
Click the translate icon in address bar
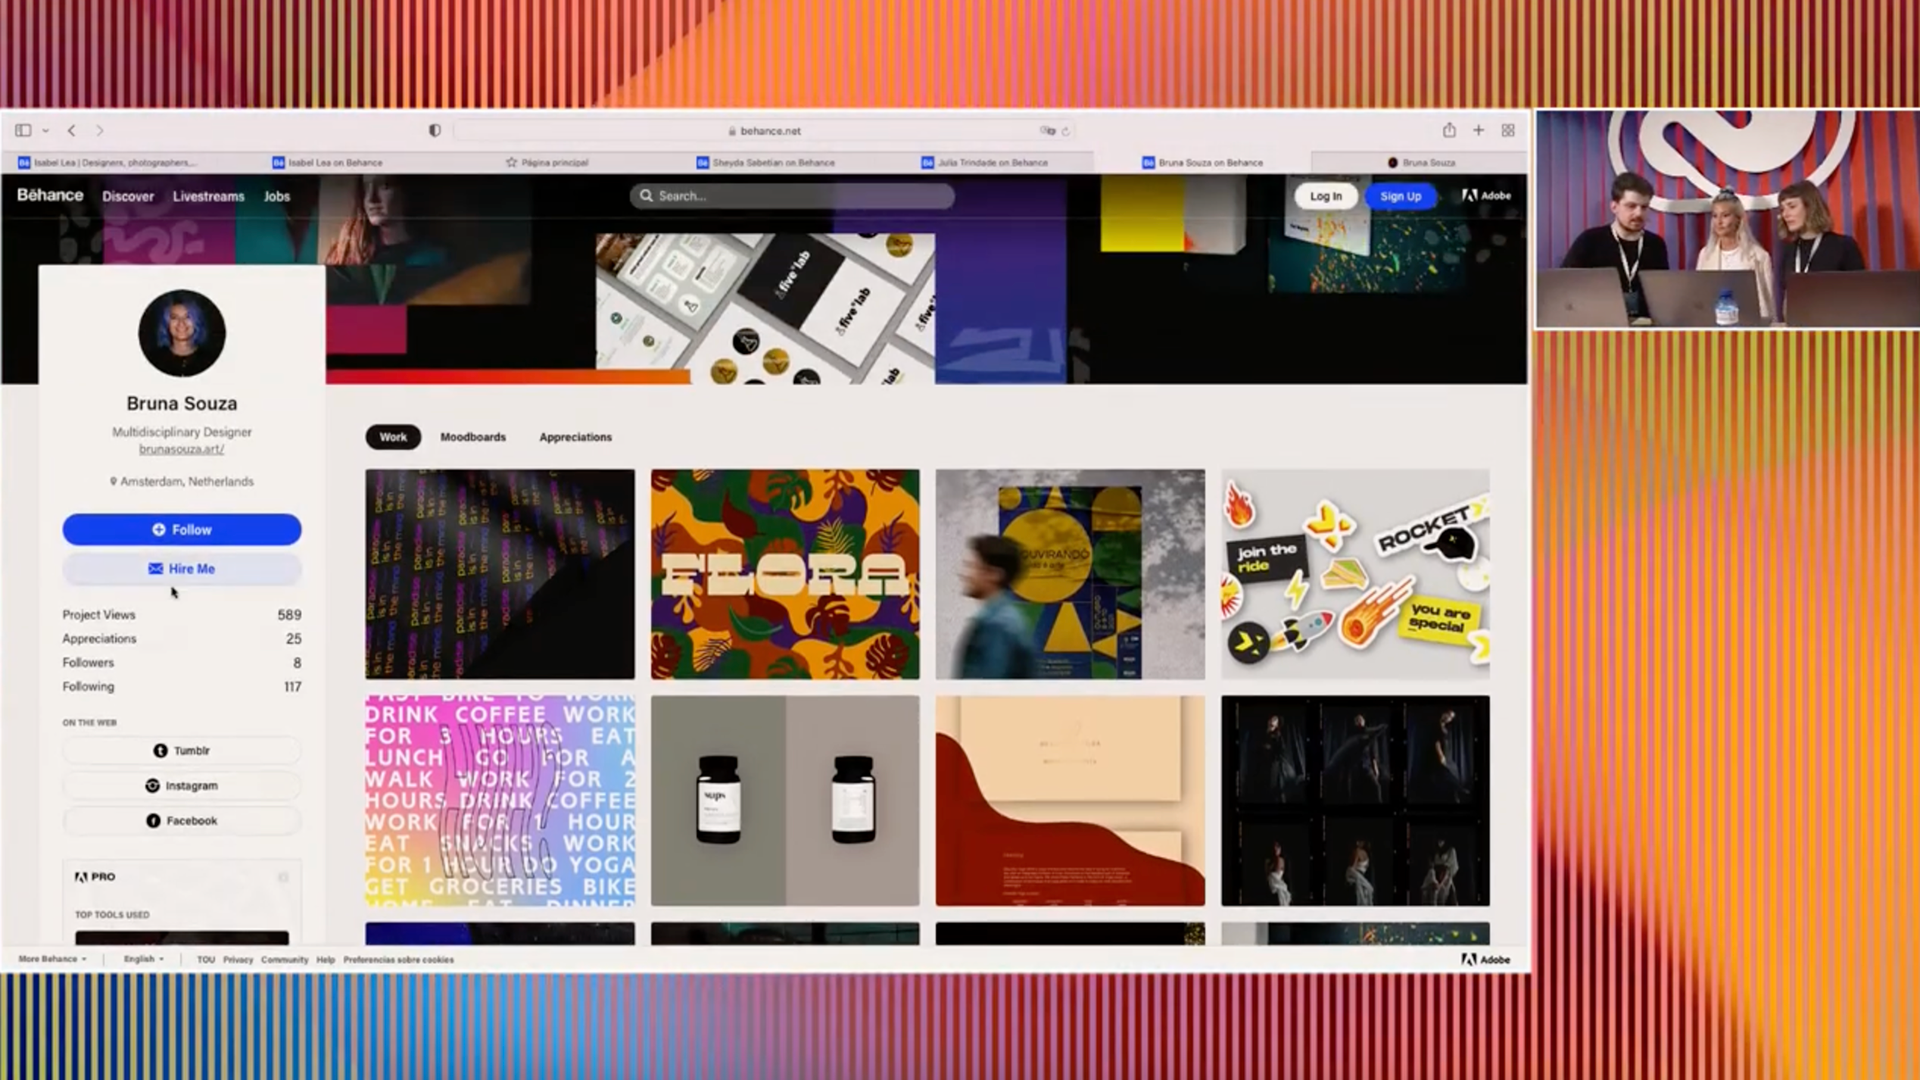(1047, 131)
